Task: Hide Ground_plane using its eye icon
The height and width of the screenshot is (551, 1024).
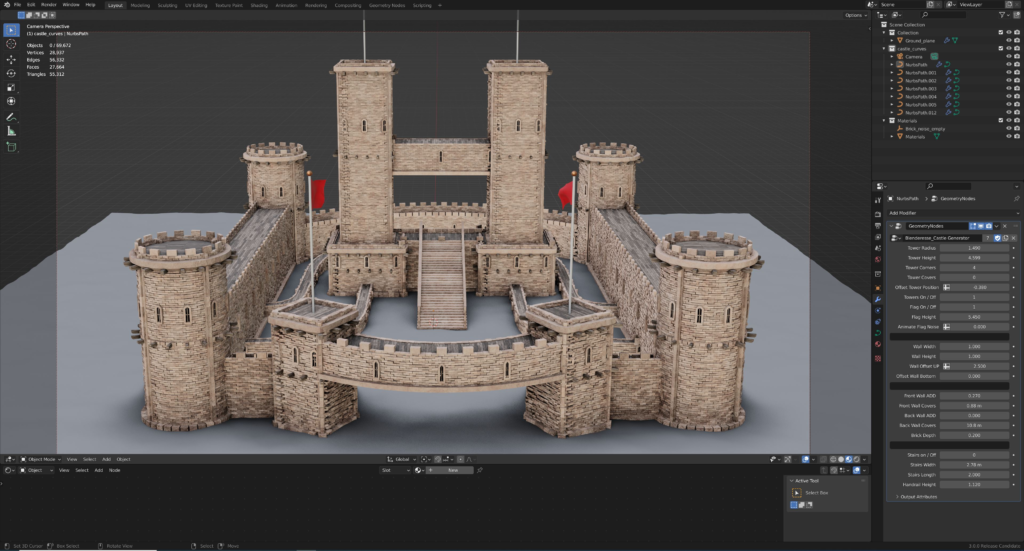Action: click(x=1008, y=40)
